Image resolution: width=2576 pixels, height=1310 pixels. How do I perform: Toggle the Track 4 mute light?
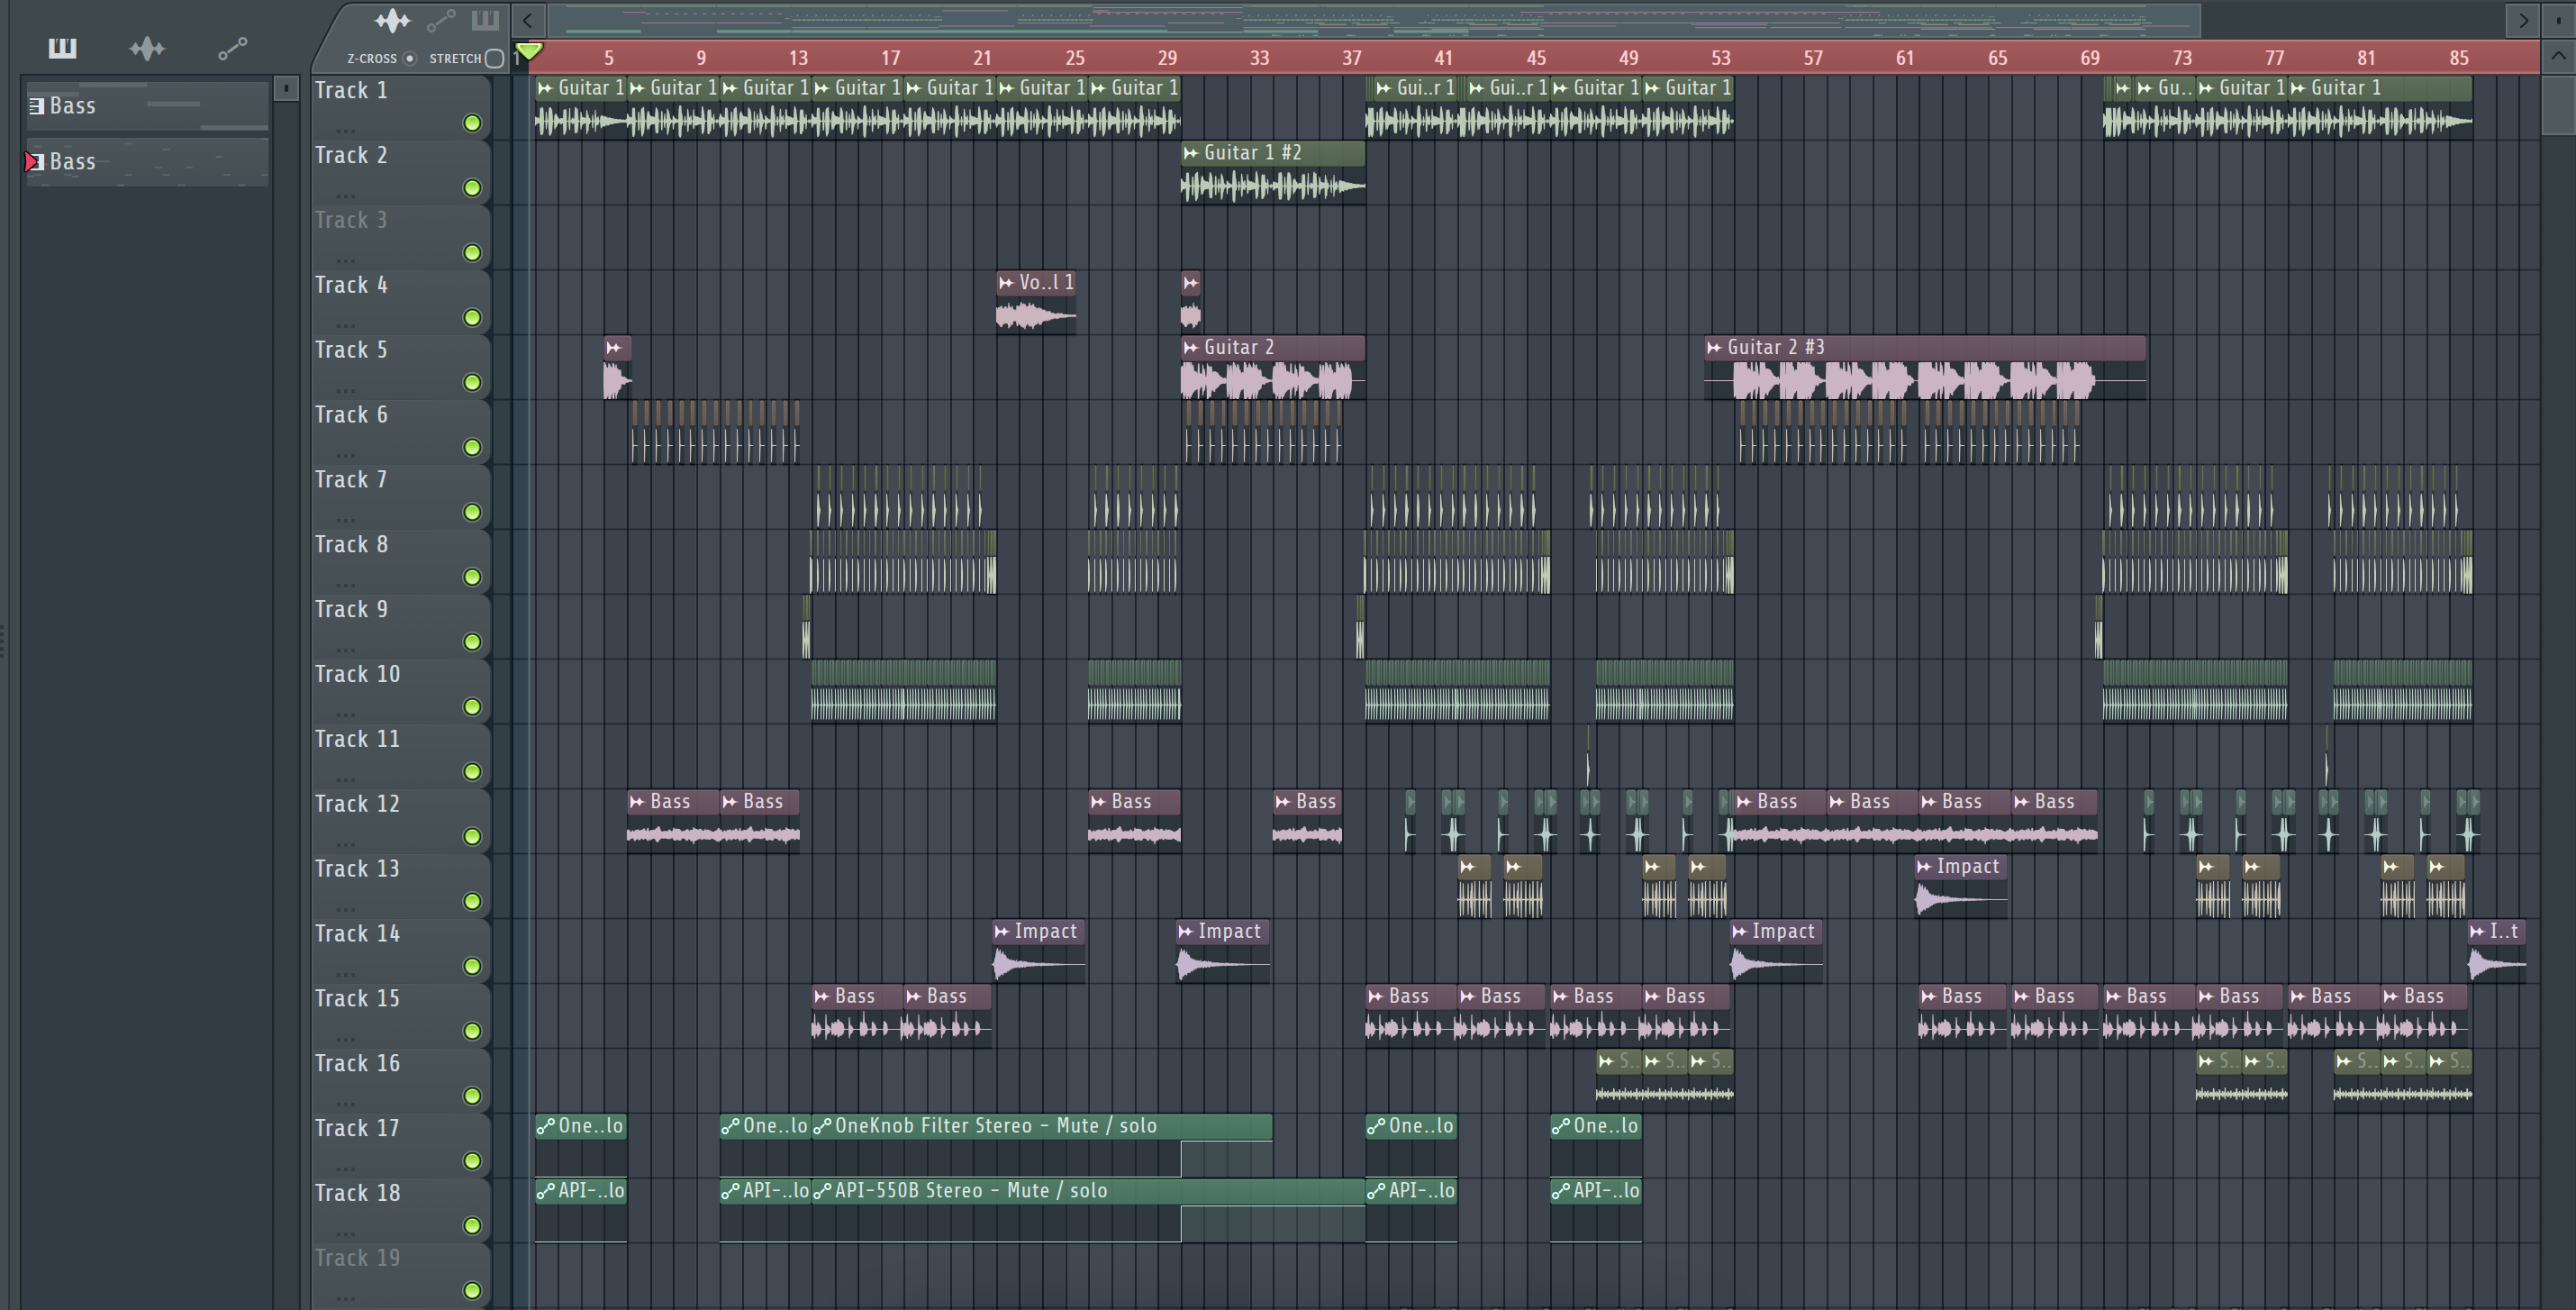click(x=472, y=318)
